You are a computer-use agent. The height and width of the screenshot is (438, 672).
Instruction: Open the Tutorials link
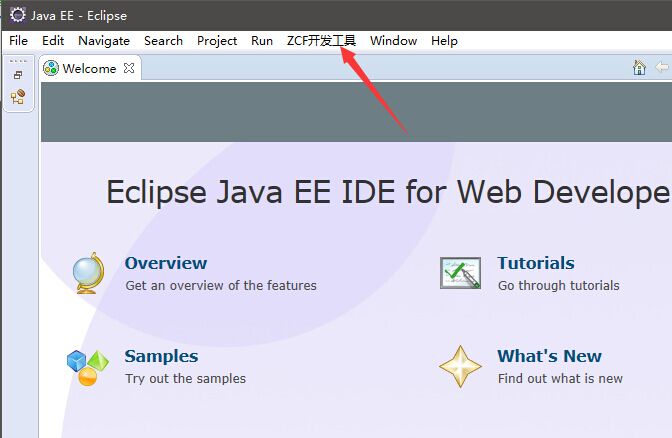pyautogui.click(x=536, y=263)
